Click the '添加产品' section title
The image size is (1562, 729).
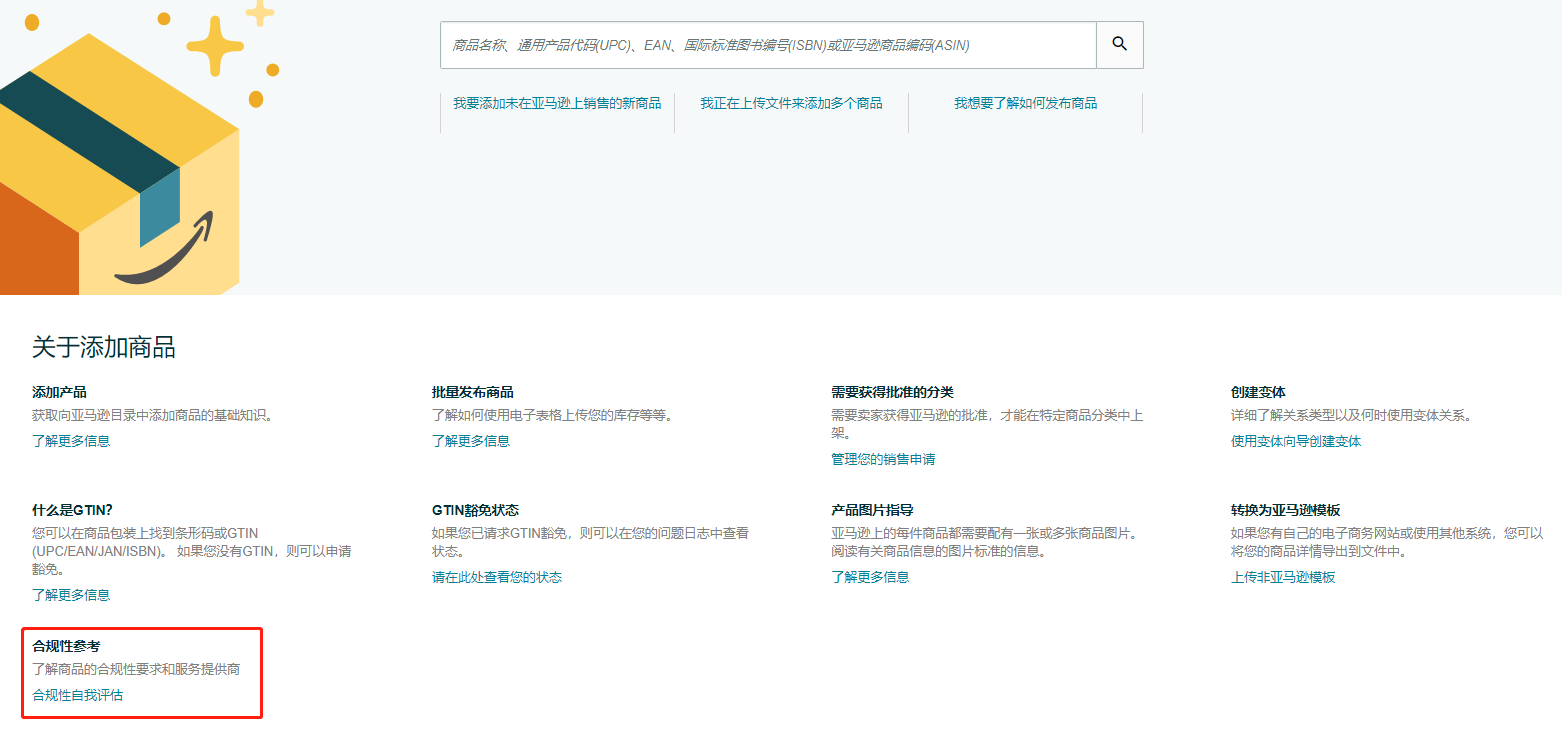[59, 392]
